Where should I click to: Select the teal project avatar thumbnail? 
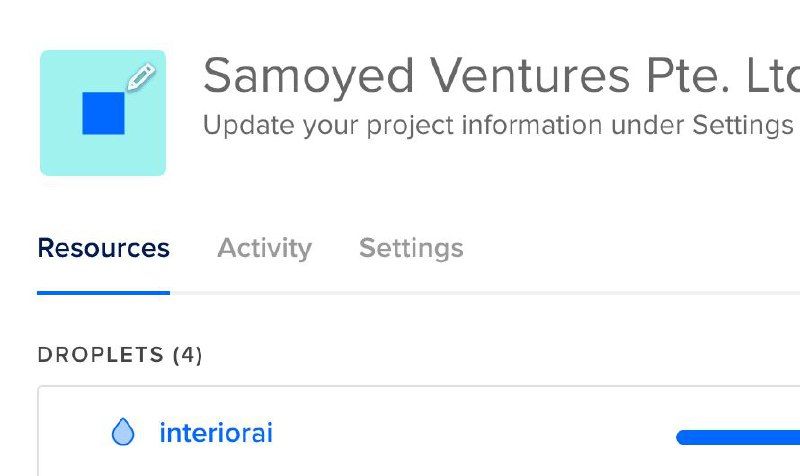coord(70,150)
